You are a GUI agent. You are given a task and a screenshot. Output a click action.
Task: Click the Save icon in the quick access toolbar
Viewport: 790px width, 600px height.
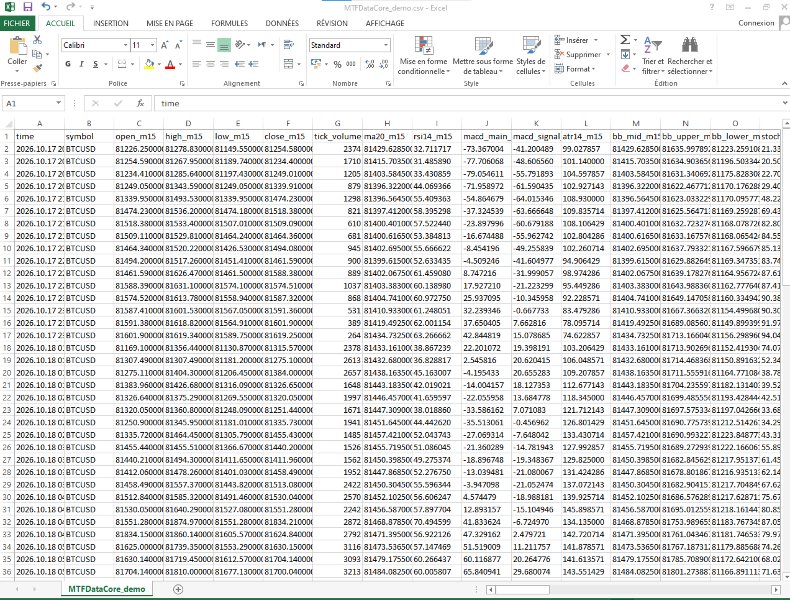click(27, 7)
